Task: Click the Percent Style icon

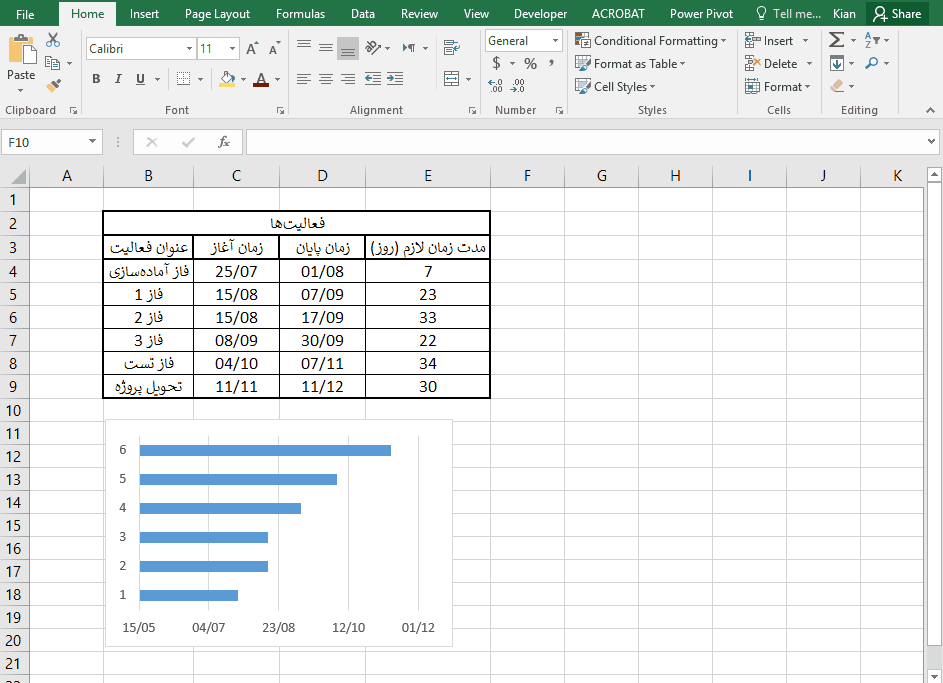Action: tap(530, 64)
